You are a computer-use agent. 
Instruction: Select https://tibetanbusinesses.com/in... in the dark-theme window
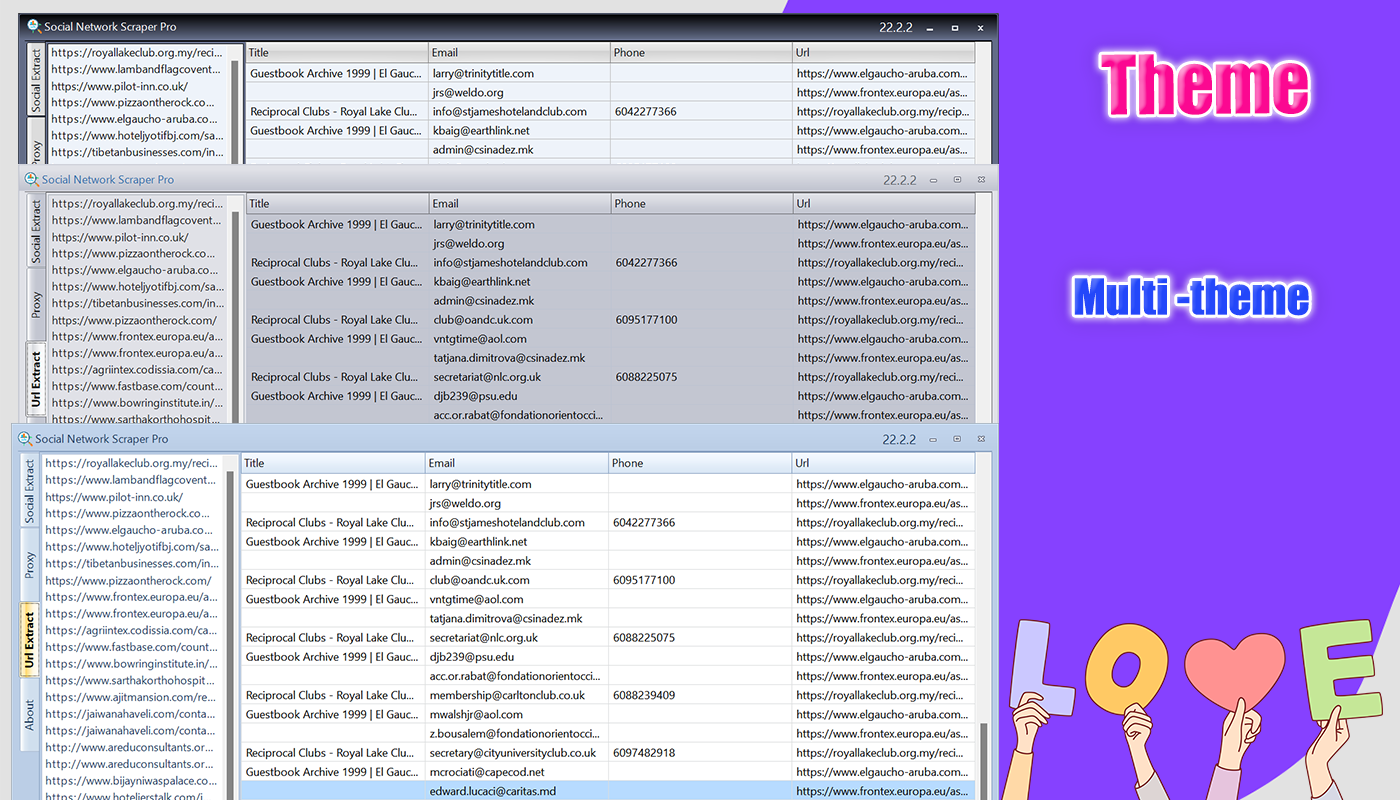(137, 153)
